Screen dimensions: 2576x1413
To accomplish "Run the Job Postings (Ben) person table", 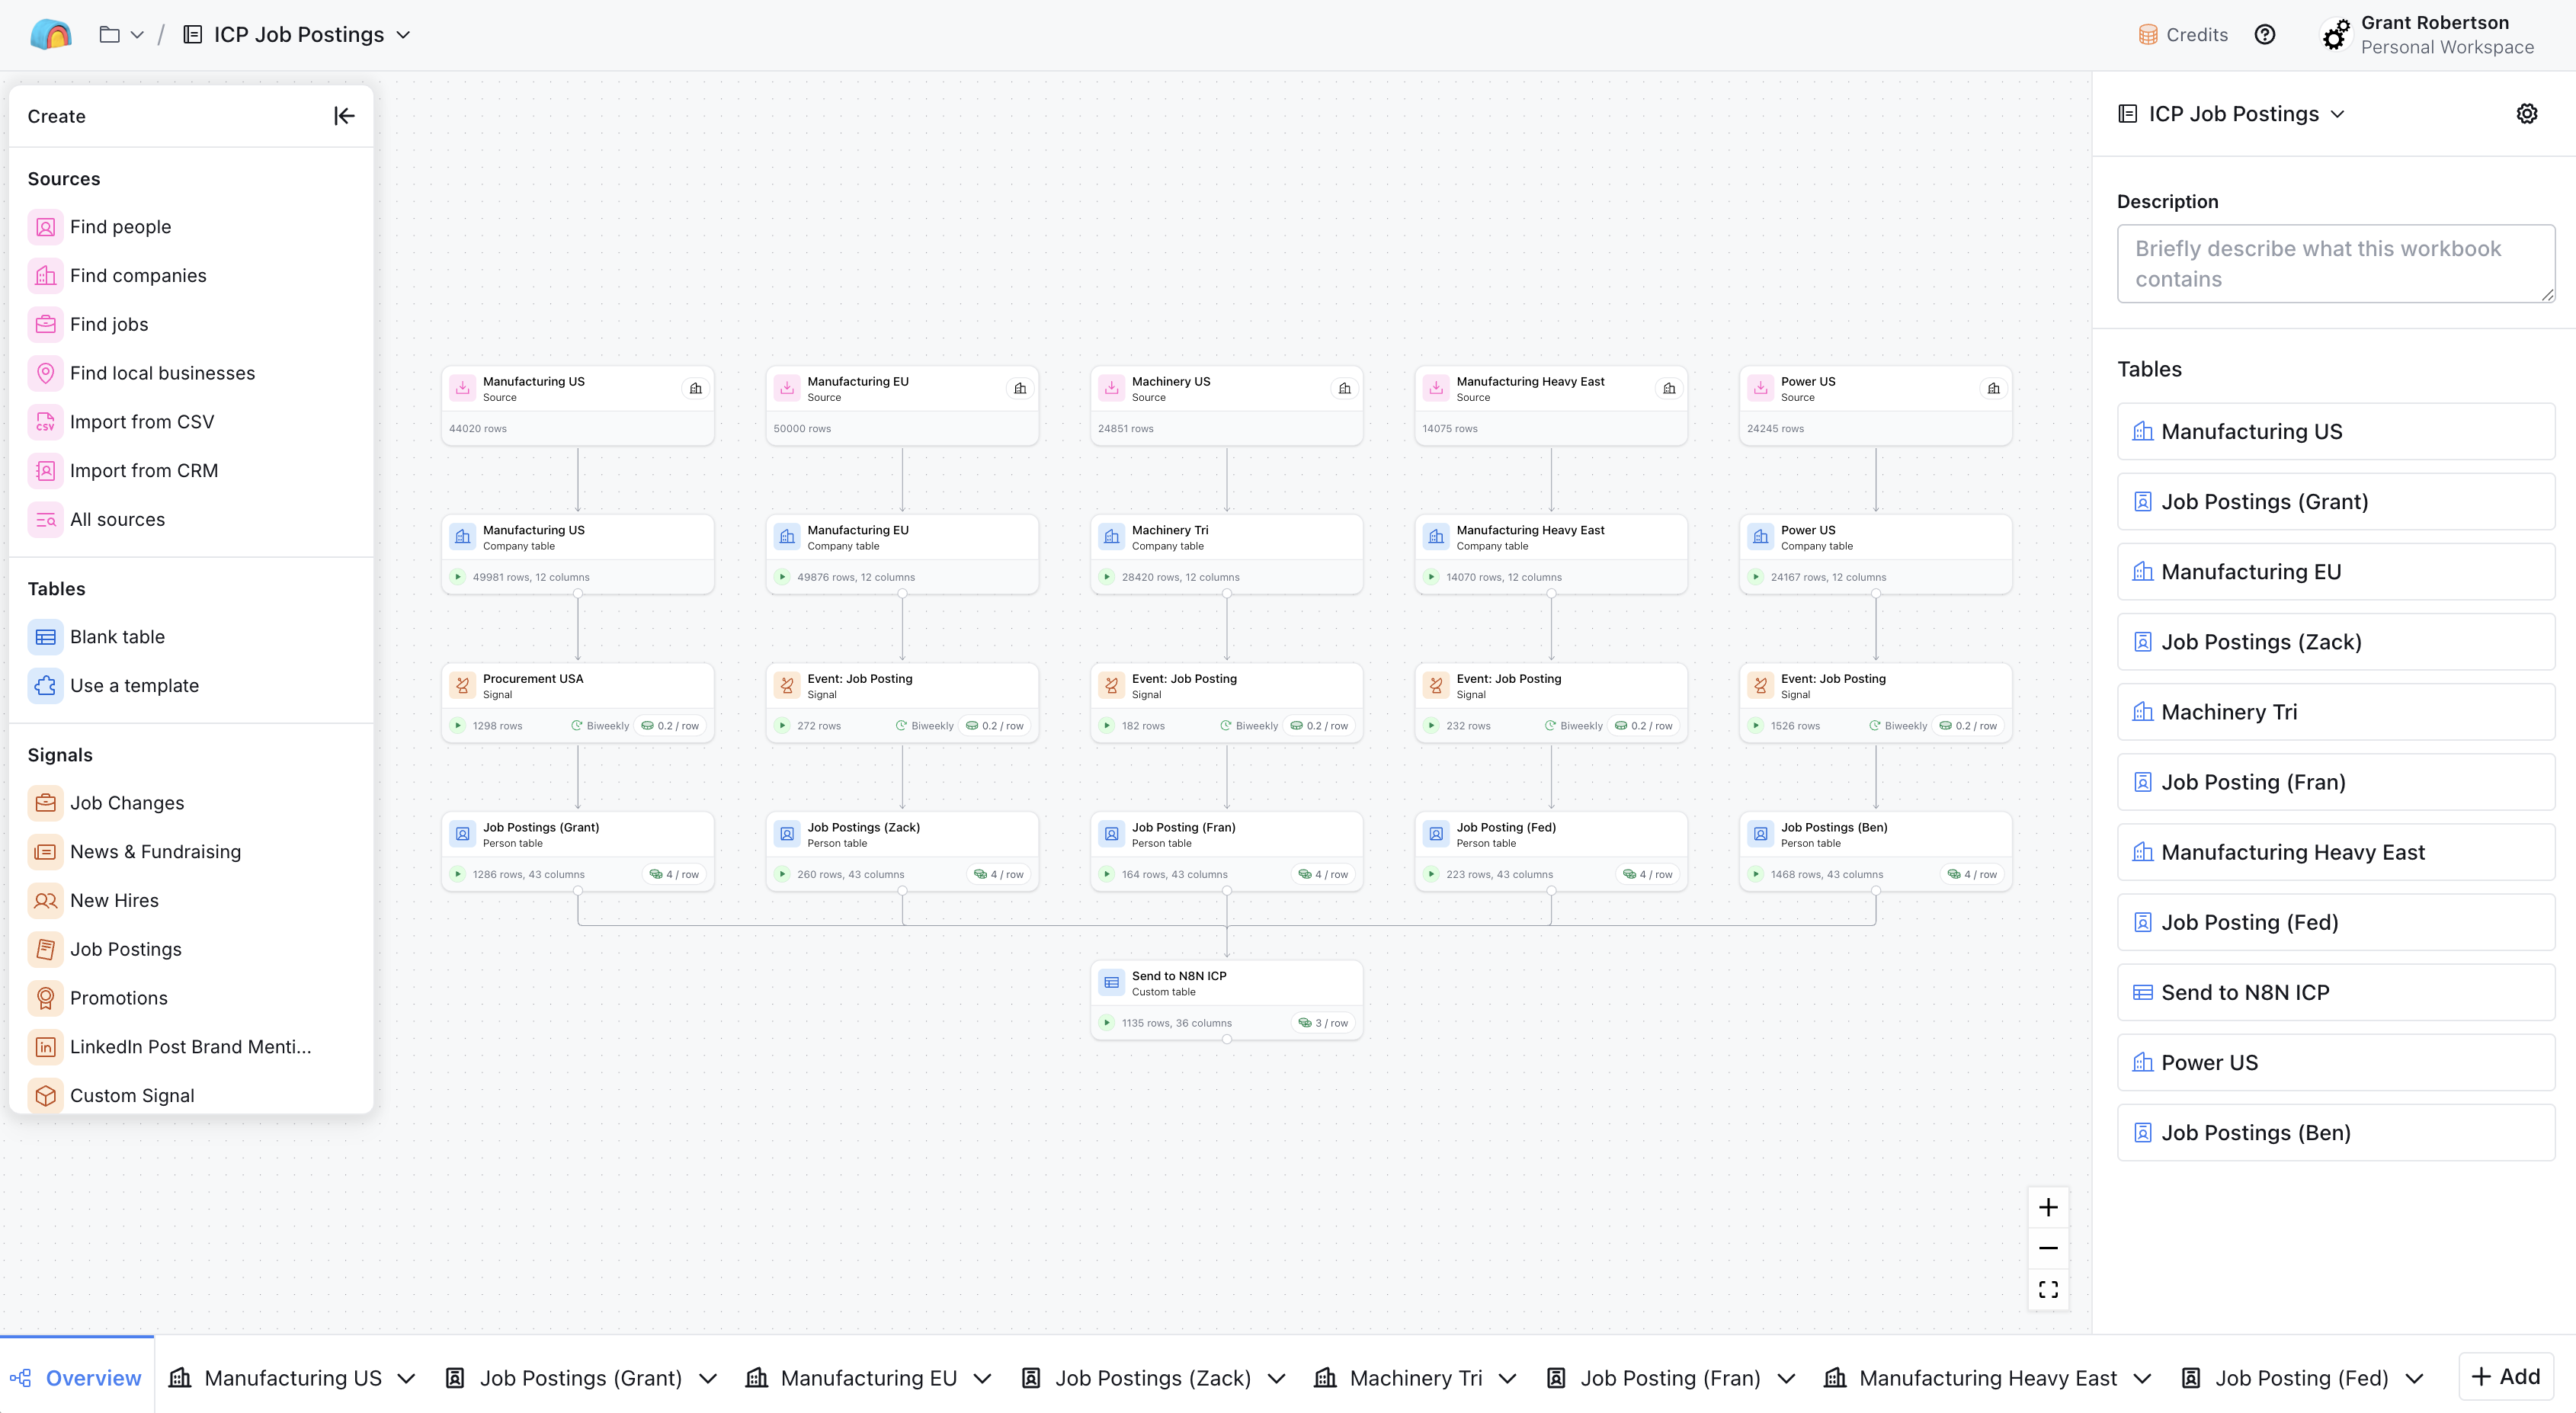I will (x=1756, y=874).
